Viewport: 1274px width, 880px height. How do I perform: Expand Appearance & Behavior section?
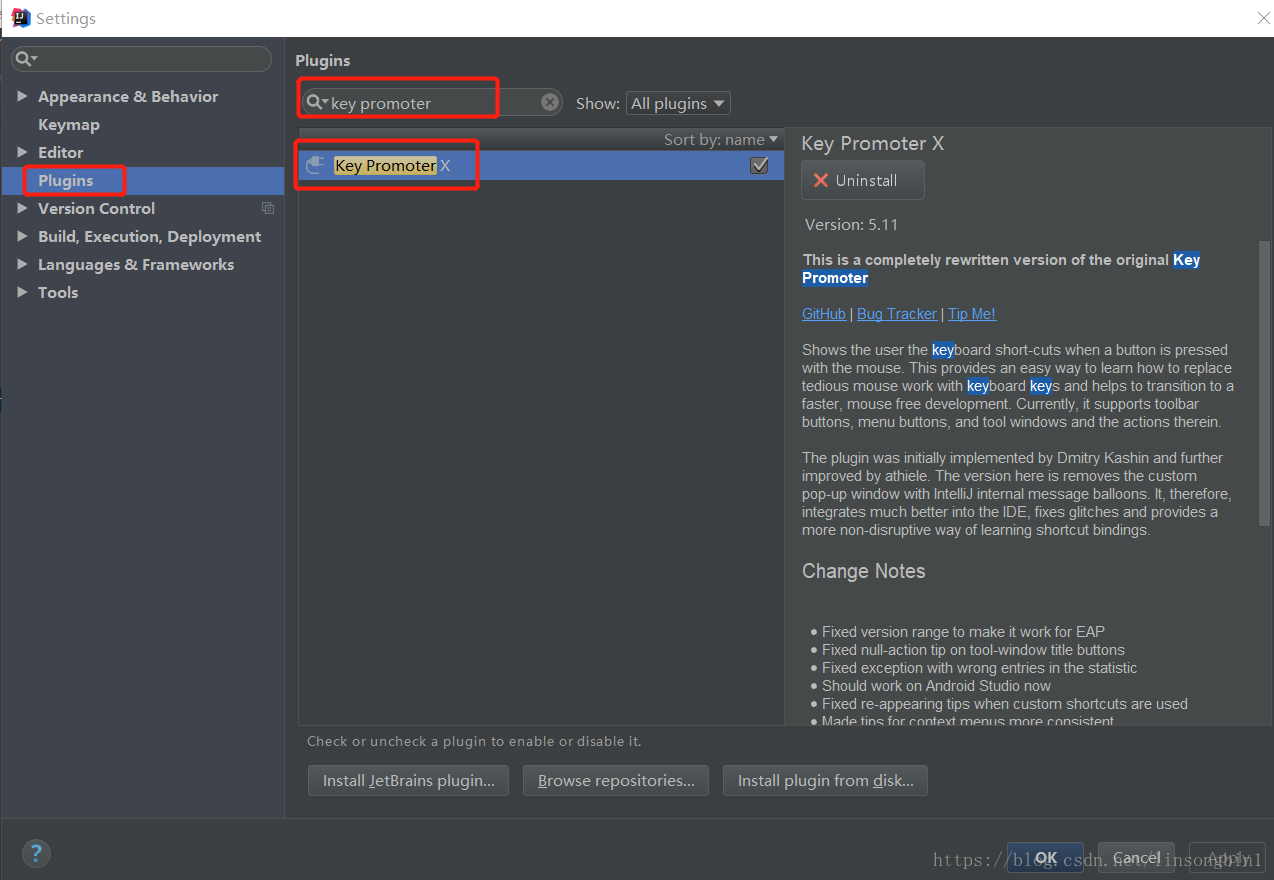pyautogui.click(x=23, y=96)
